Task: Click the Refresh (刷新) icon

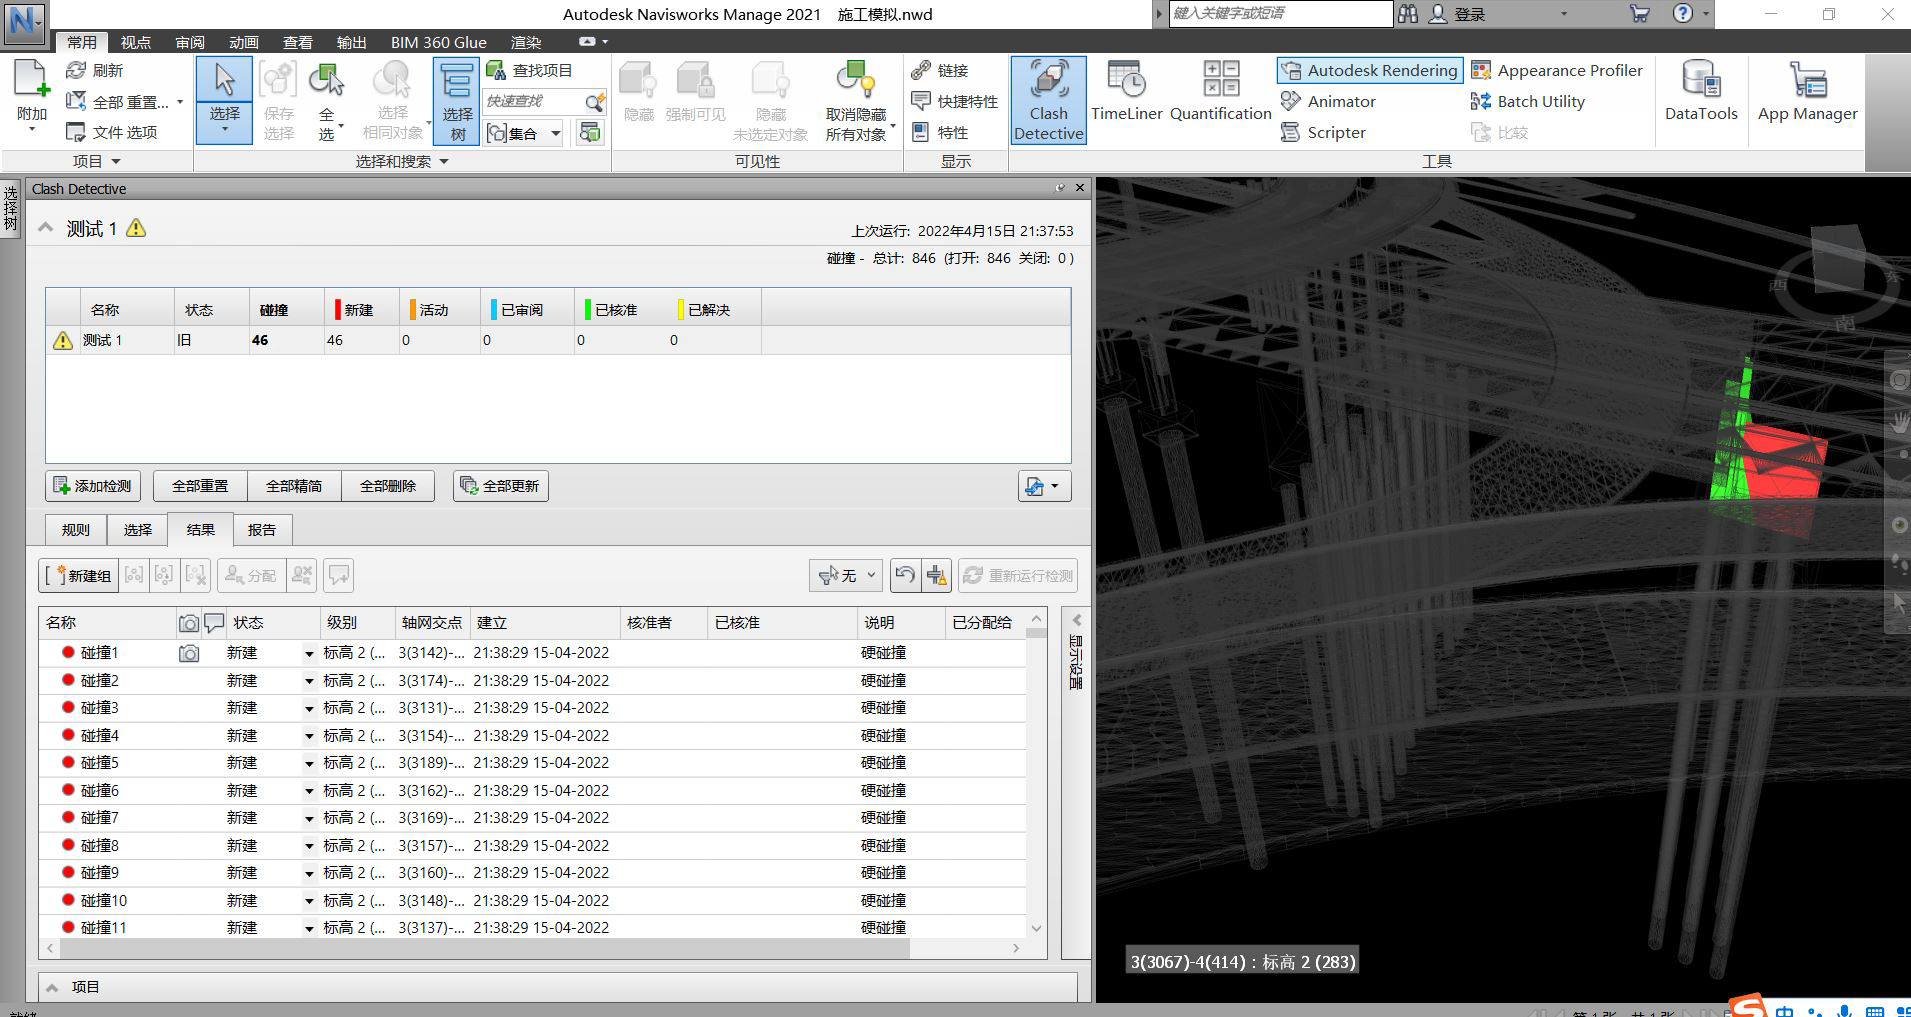Action: click(x=76, y=70)
